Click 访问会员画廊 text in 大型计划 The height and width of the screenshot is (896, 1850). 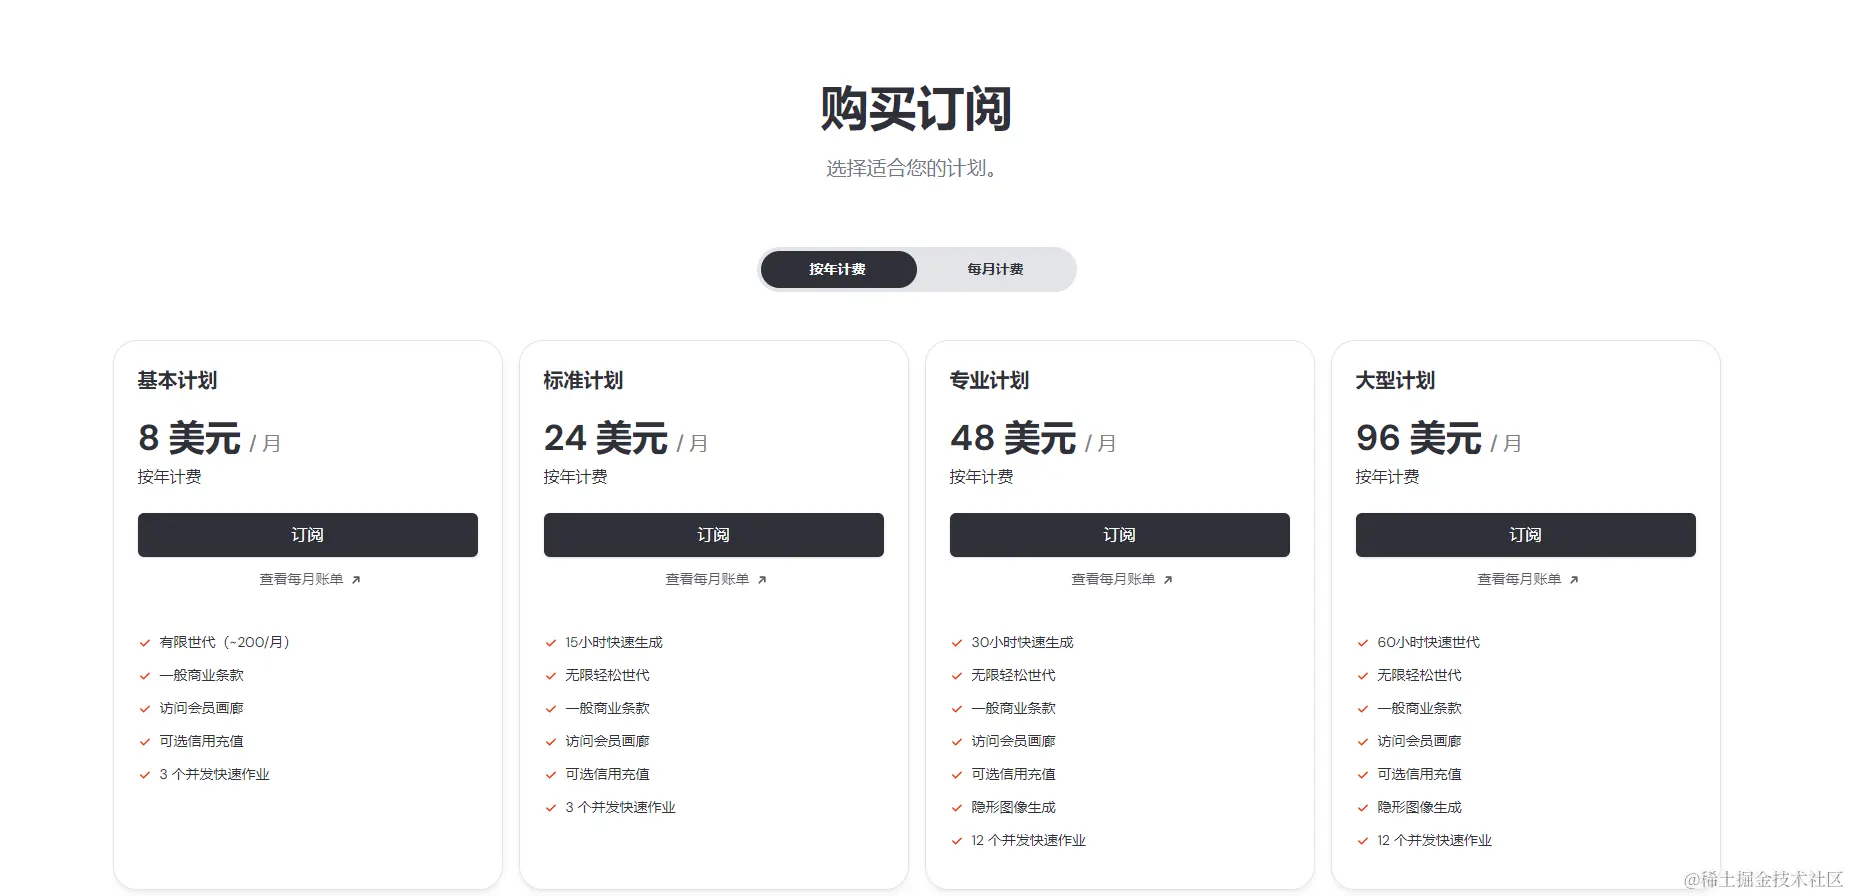point(1419,741)
